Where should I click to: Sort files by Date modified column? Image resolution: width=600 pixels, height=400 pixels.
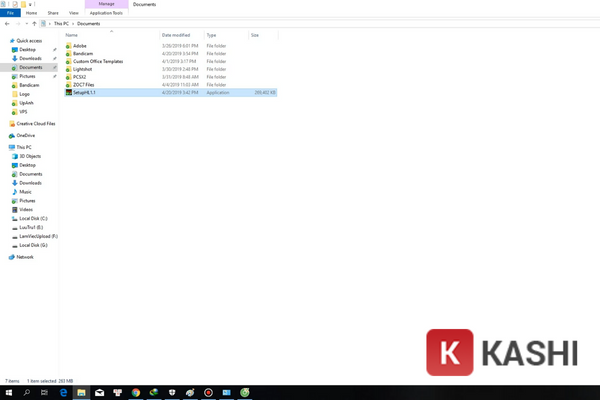click(x=176, y=35)
